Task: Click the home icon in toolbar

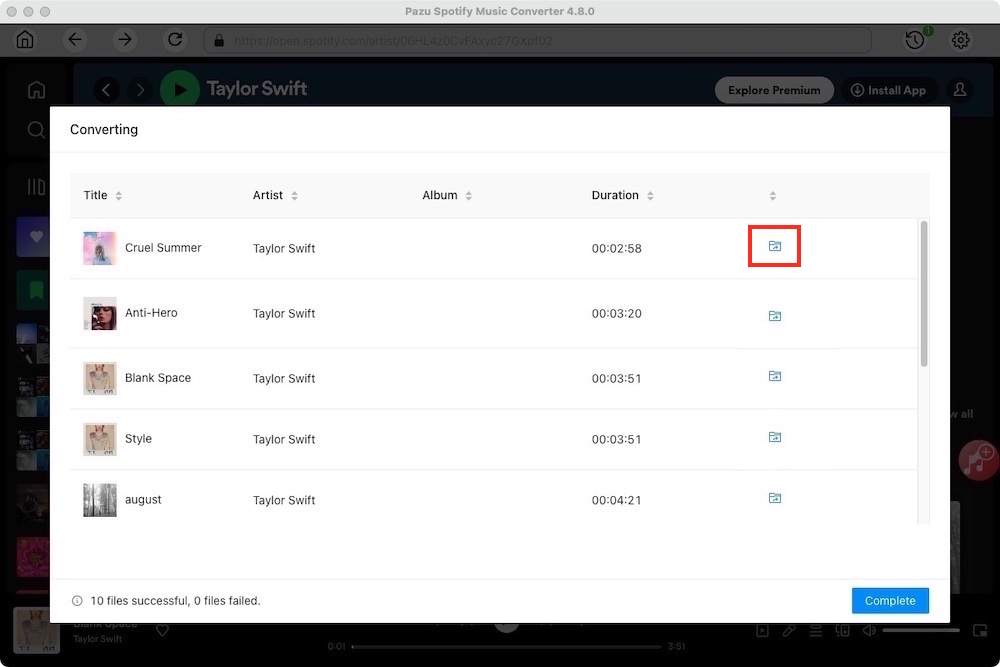Action: point(25,40)
